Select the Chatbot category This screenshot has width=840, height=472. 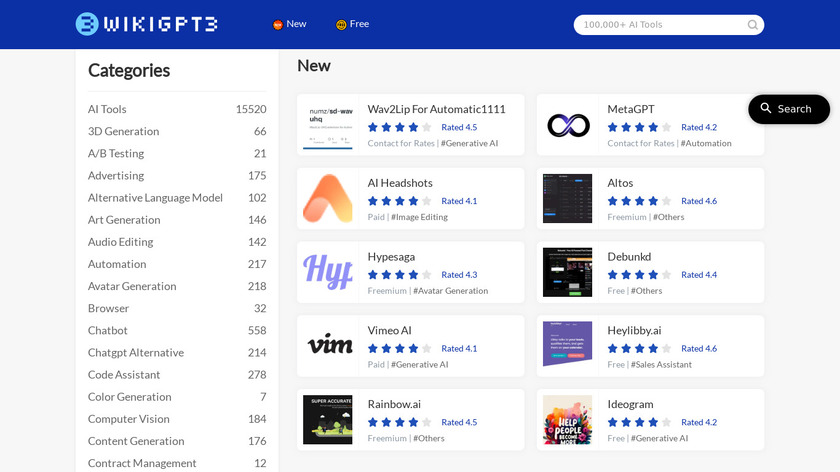point(177,331)
